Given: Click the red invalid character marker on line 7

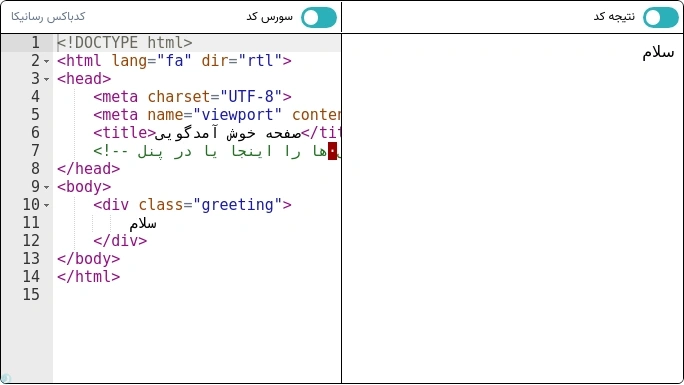Looking at the screenshot, I should point(332,151).
